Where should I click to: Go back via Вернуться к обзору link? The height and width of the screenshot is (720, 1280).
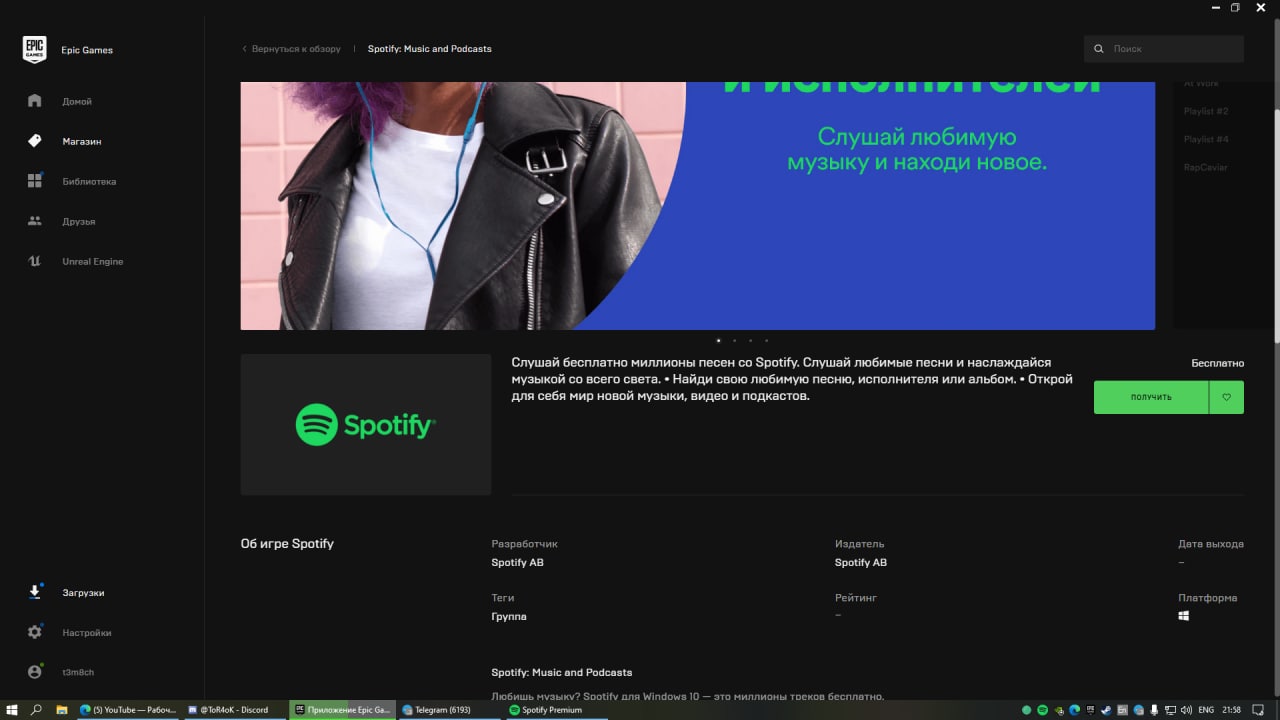pos(292,48)
